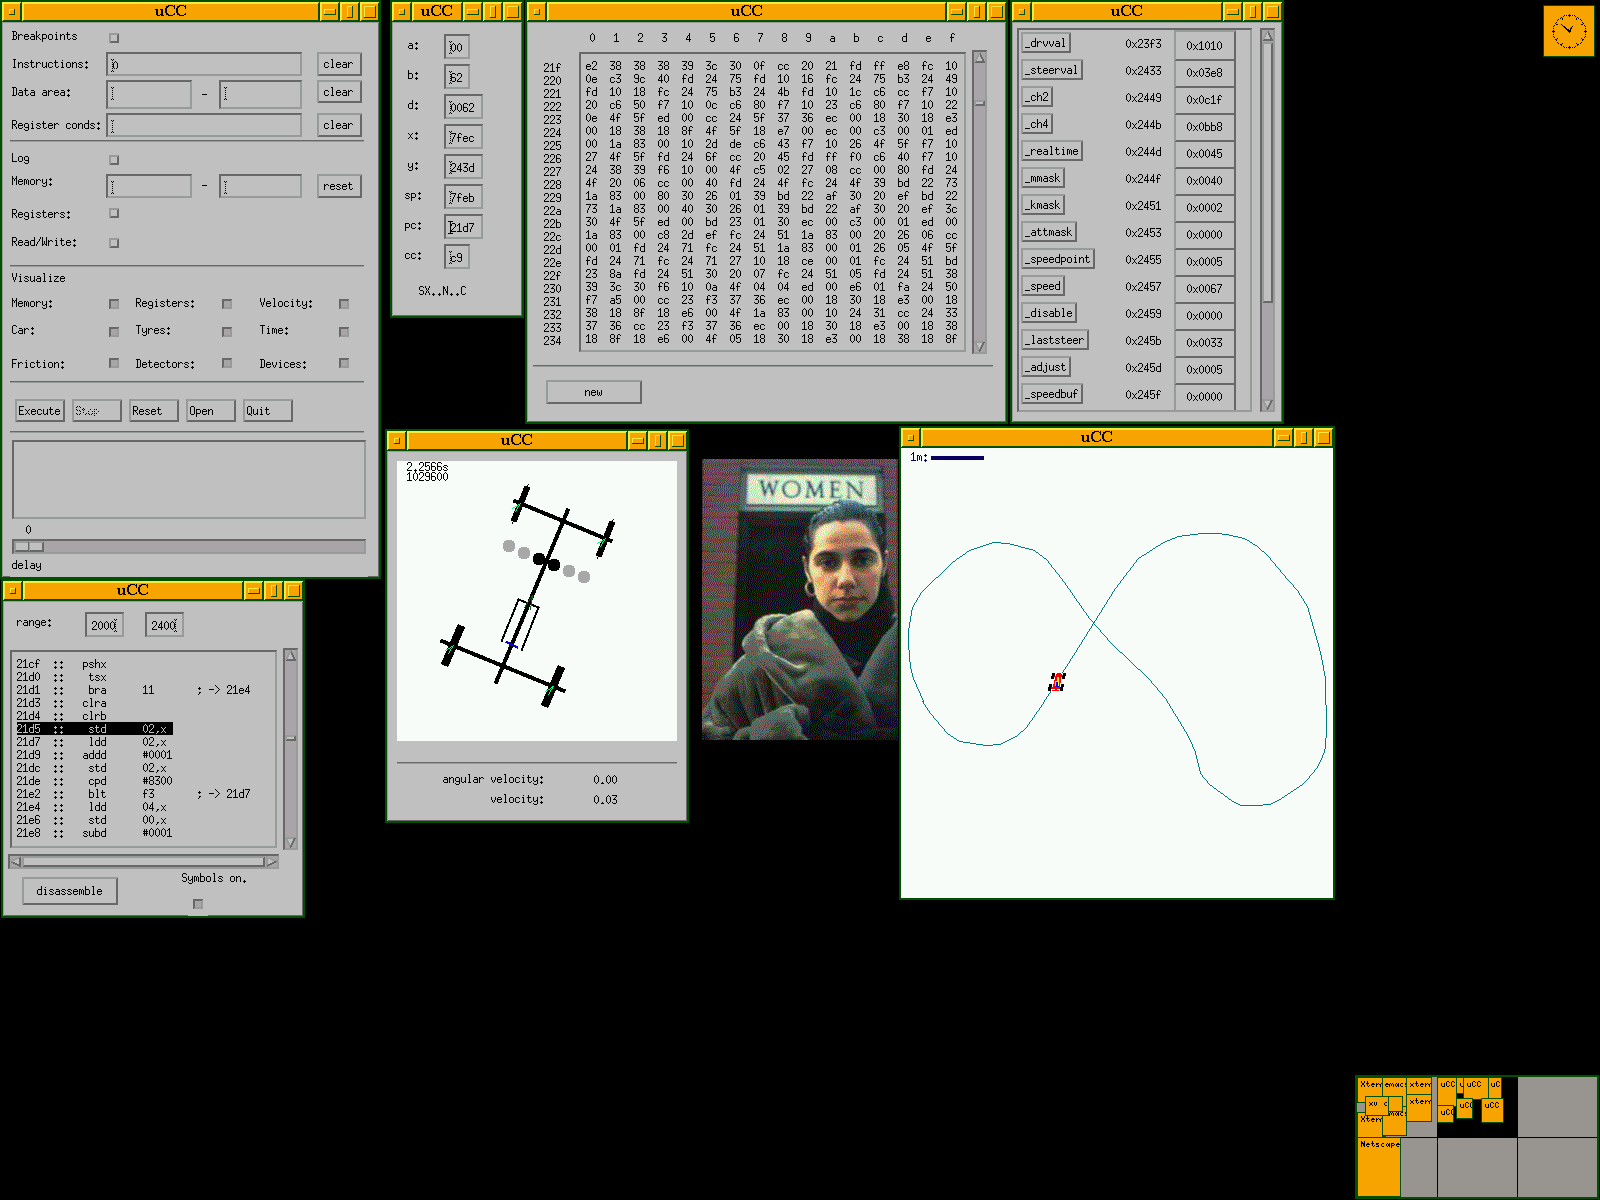Select the _steerval symbol entry
1600x1200 pixels.
point(1050,70)
